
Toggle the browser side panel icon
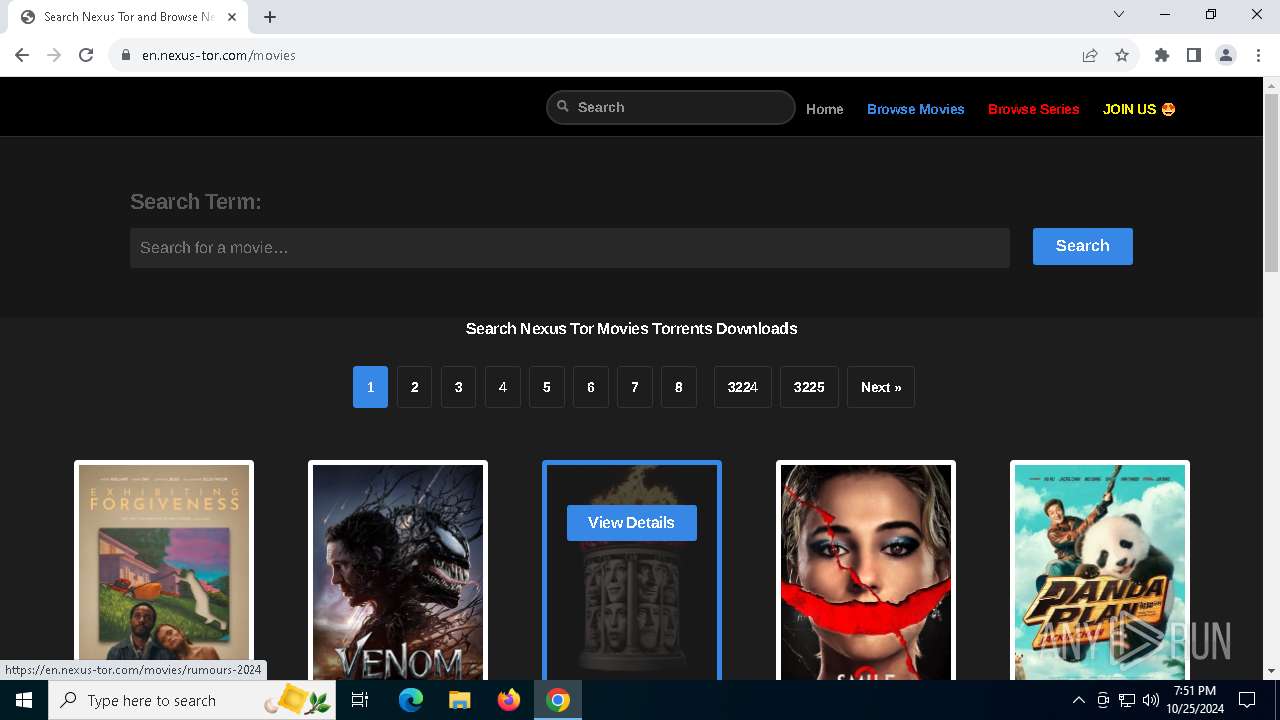pos(1194,55)
